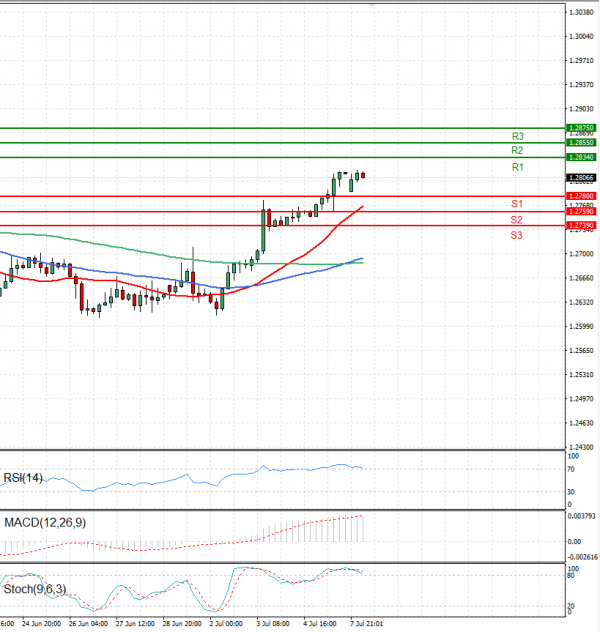The image size is (600, 632).
Task: Click the Stoch(9,6,3) indicator label
Action: click(35, 589)
